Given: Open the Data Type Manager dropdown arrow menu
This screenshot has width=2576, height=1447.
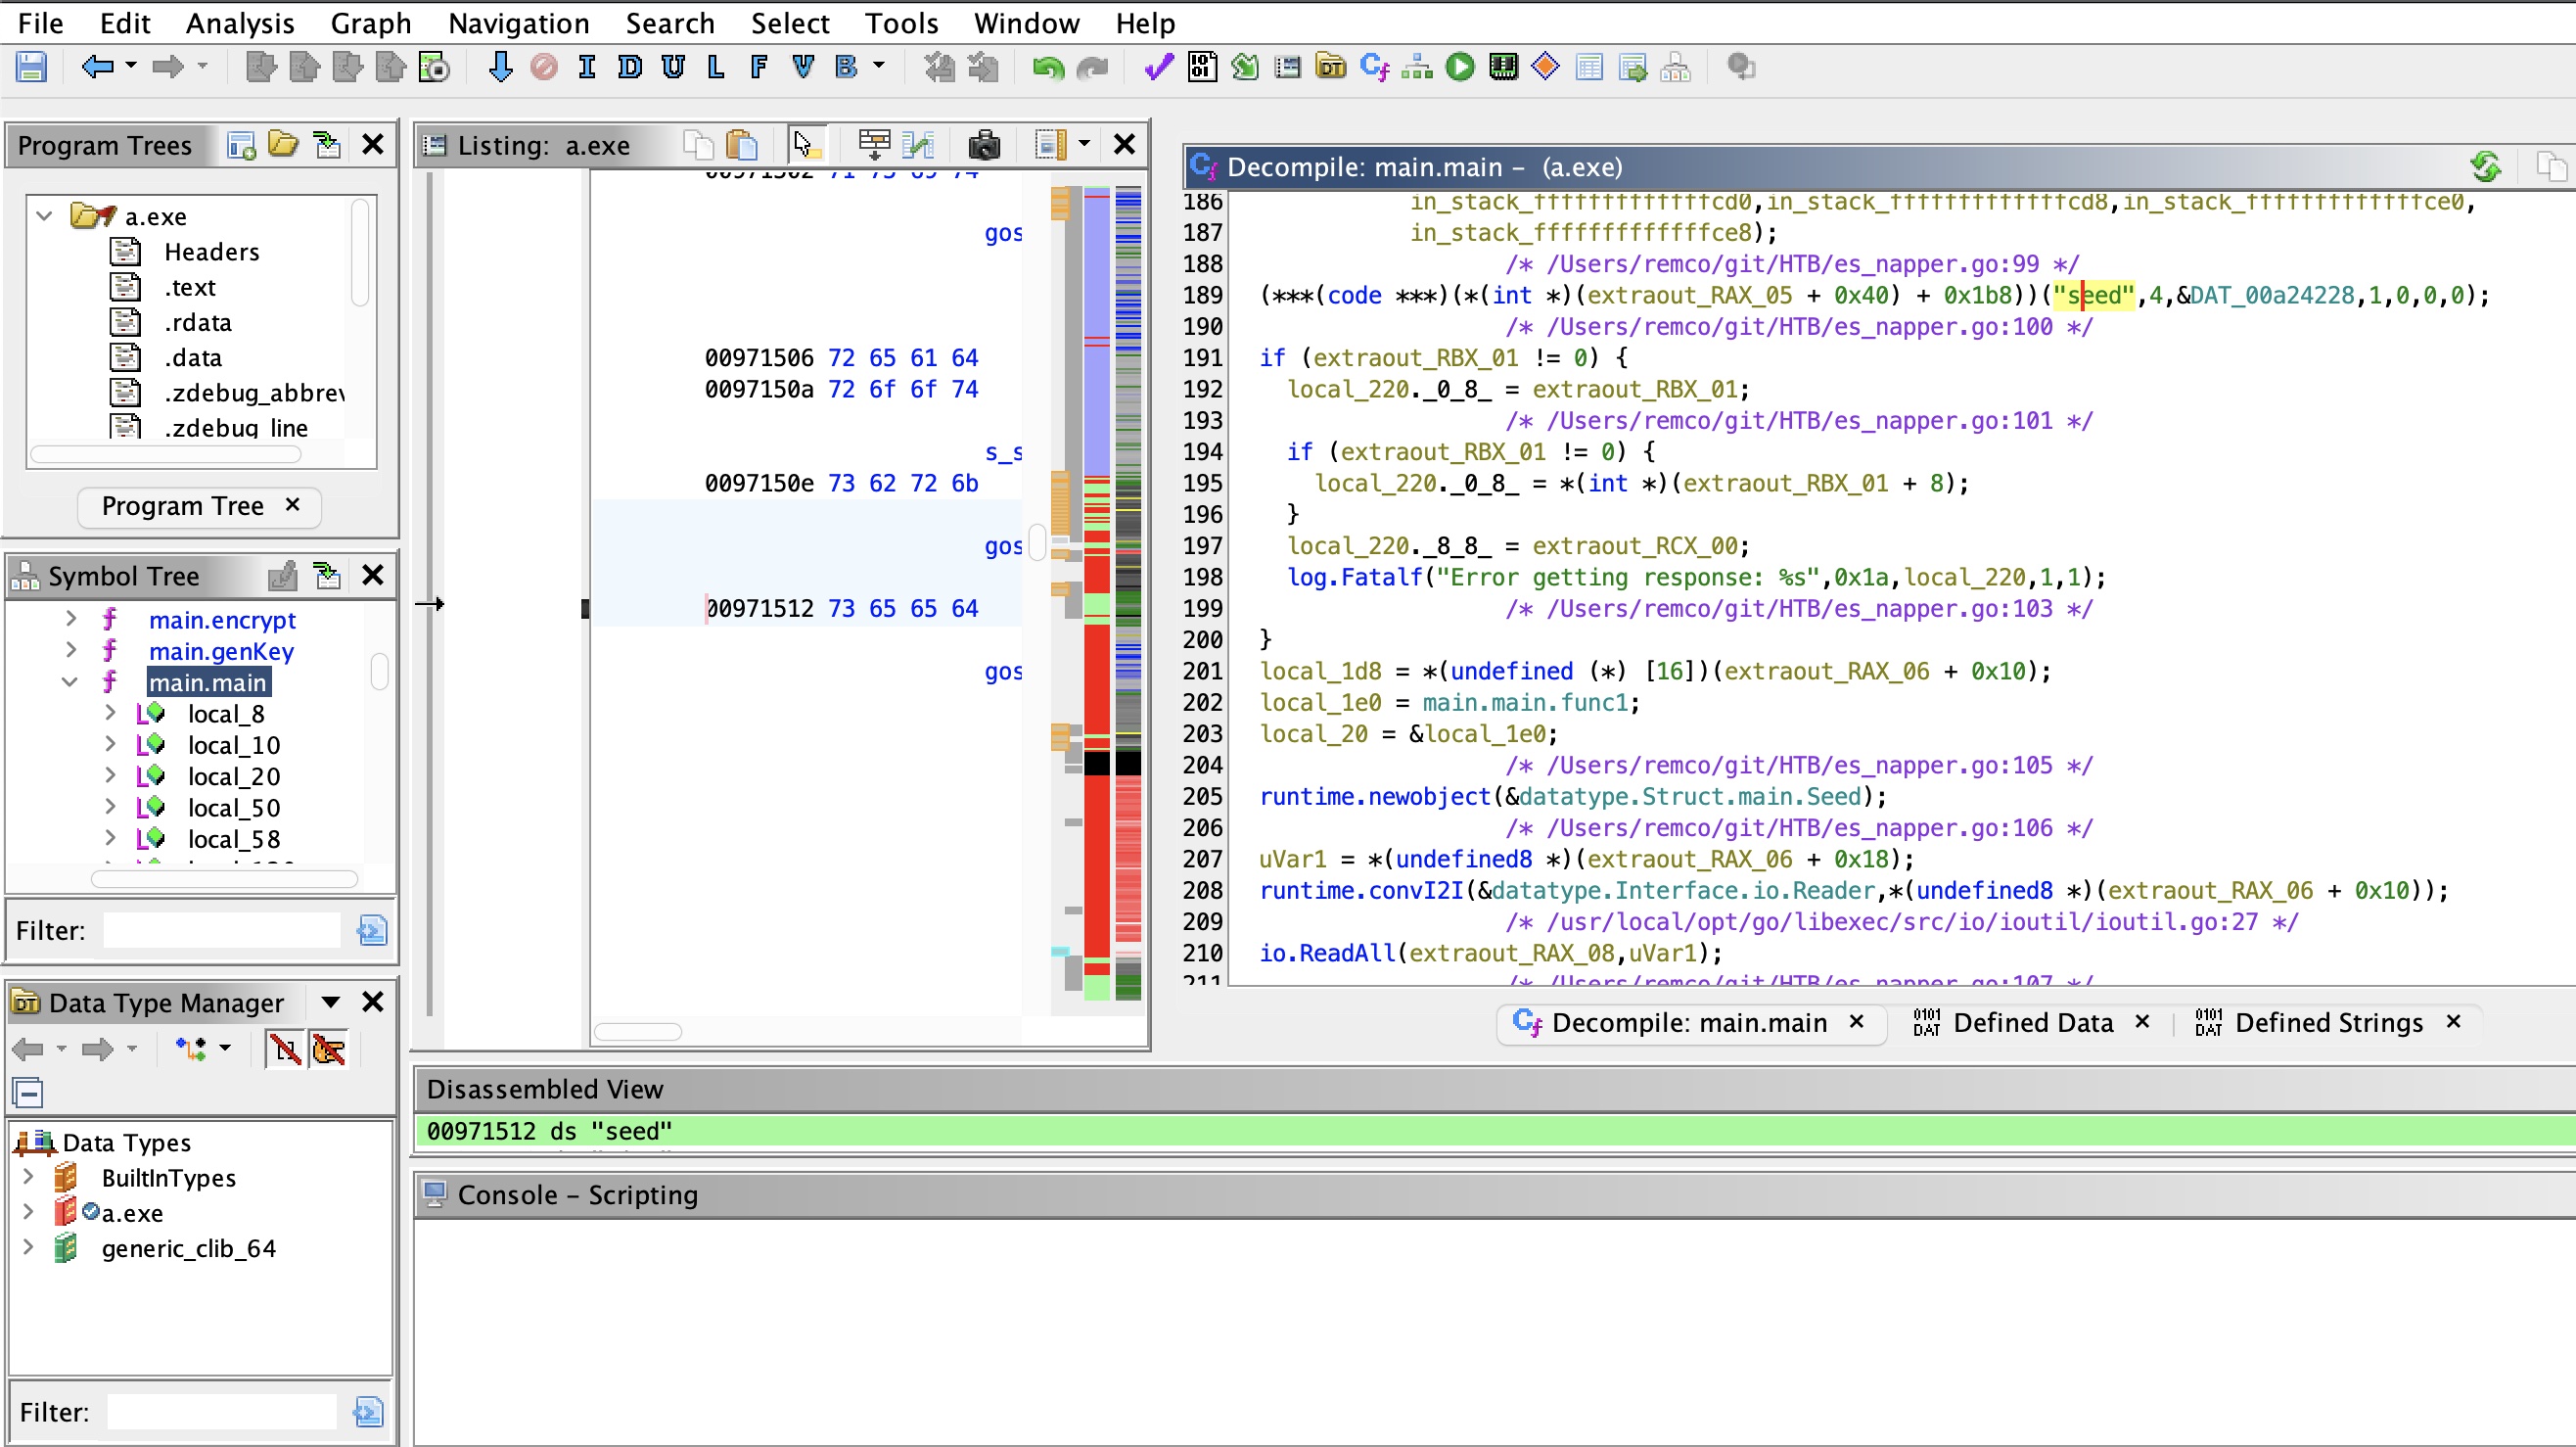Looking at the screenshot, I should coord(331,1002).
